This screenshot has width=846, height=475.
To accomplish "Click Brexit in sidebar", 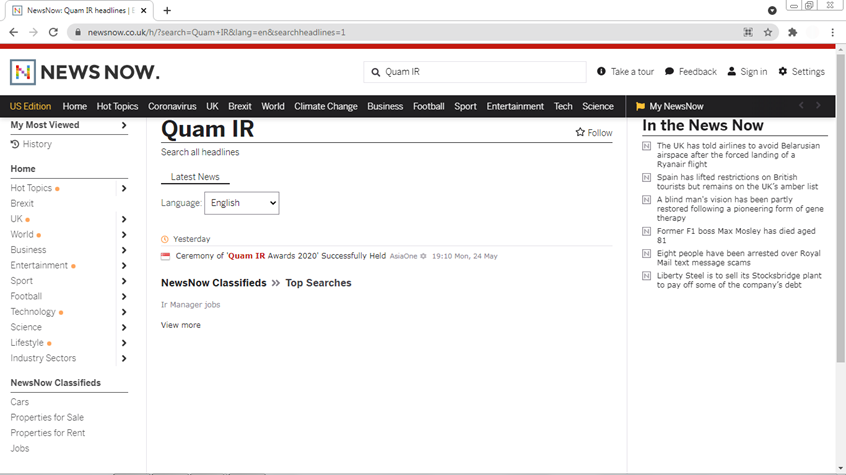I will (22, 203).
